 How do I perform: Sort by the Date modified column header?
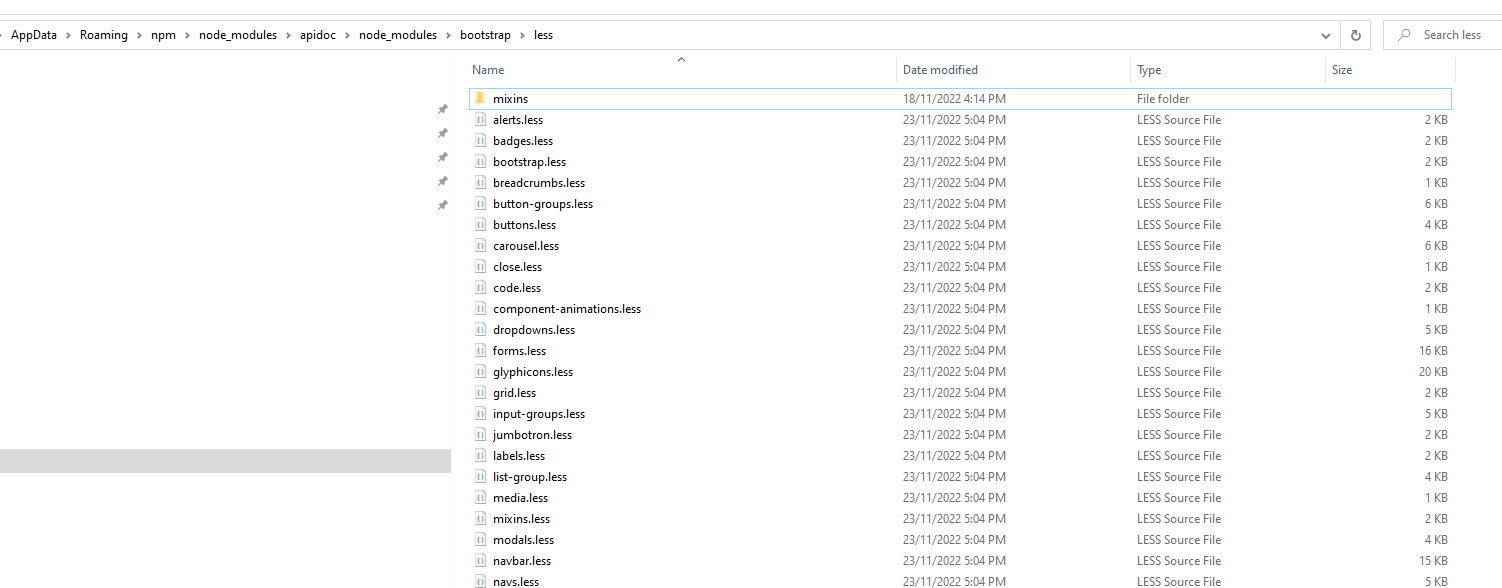pyautogui.click(x=940, y=70)
